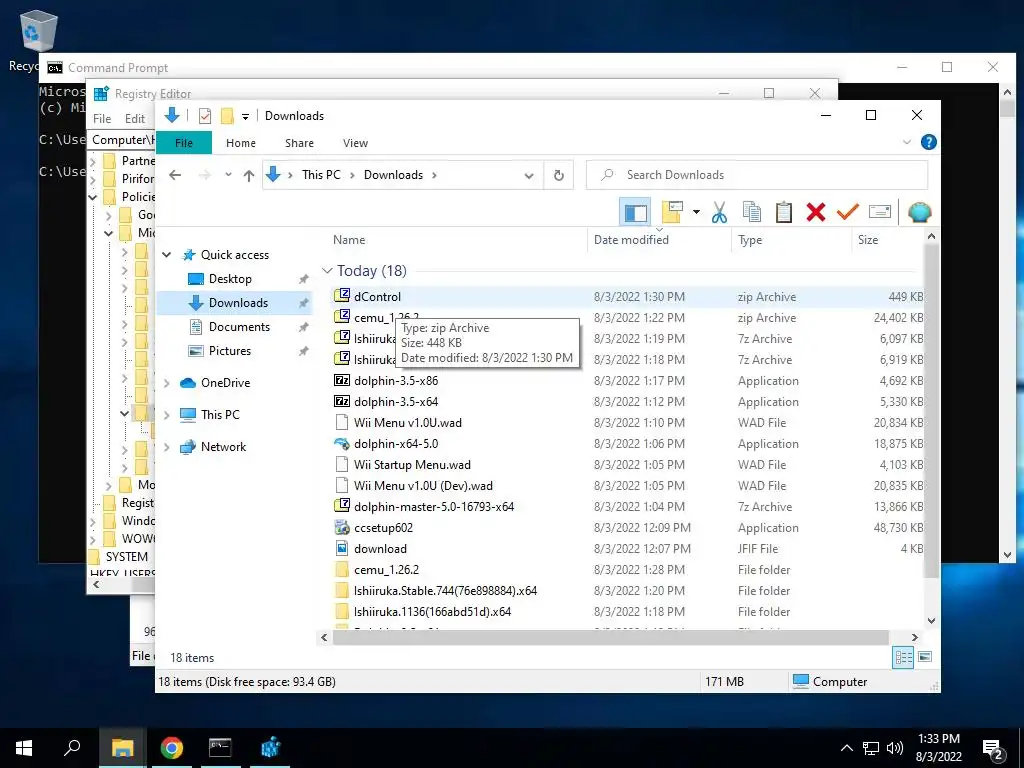Image resolution: width=1024 pixels, height=768 pixels.
Task: Unpin Downloads using its pin icon
Action: (303, 303)
